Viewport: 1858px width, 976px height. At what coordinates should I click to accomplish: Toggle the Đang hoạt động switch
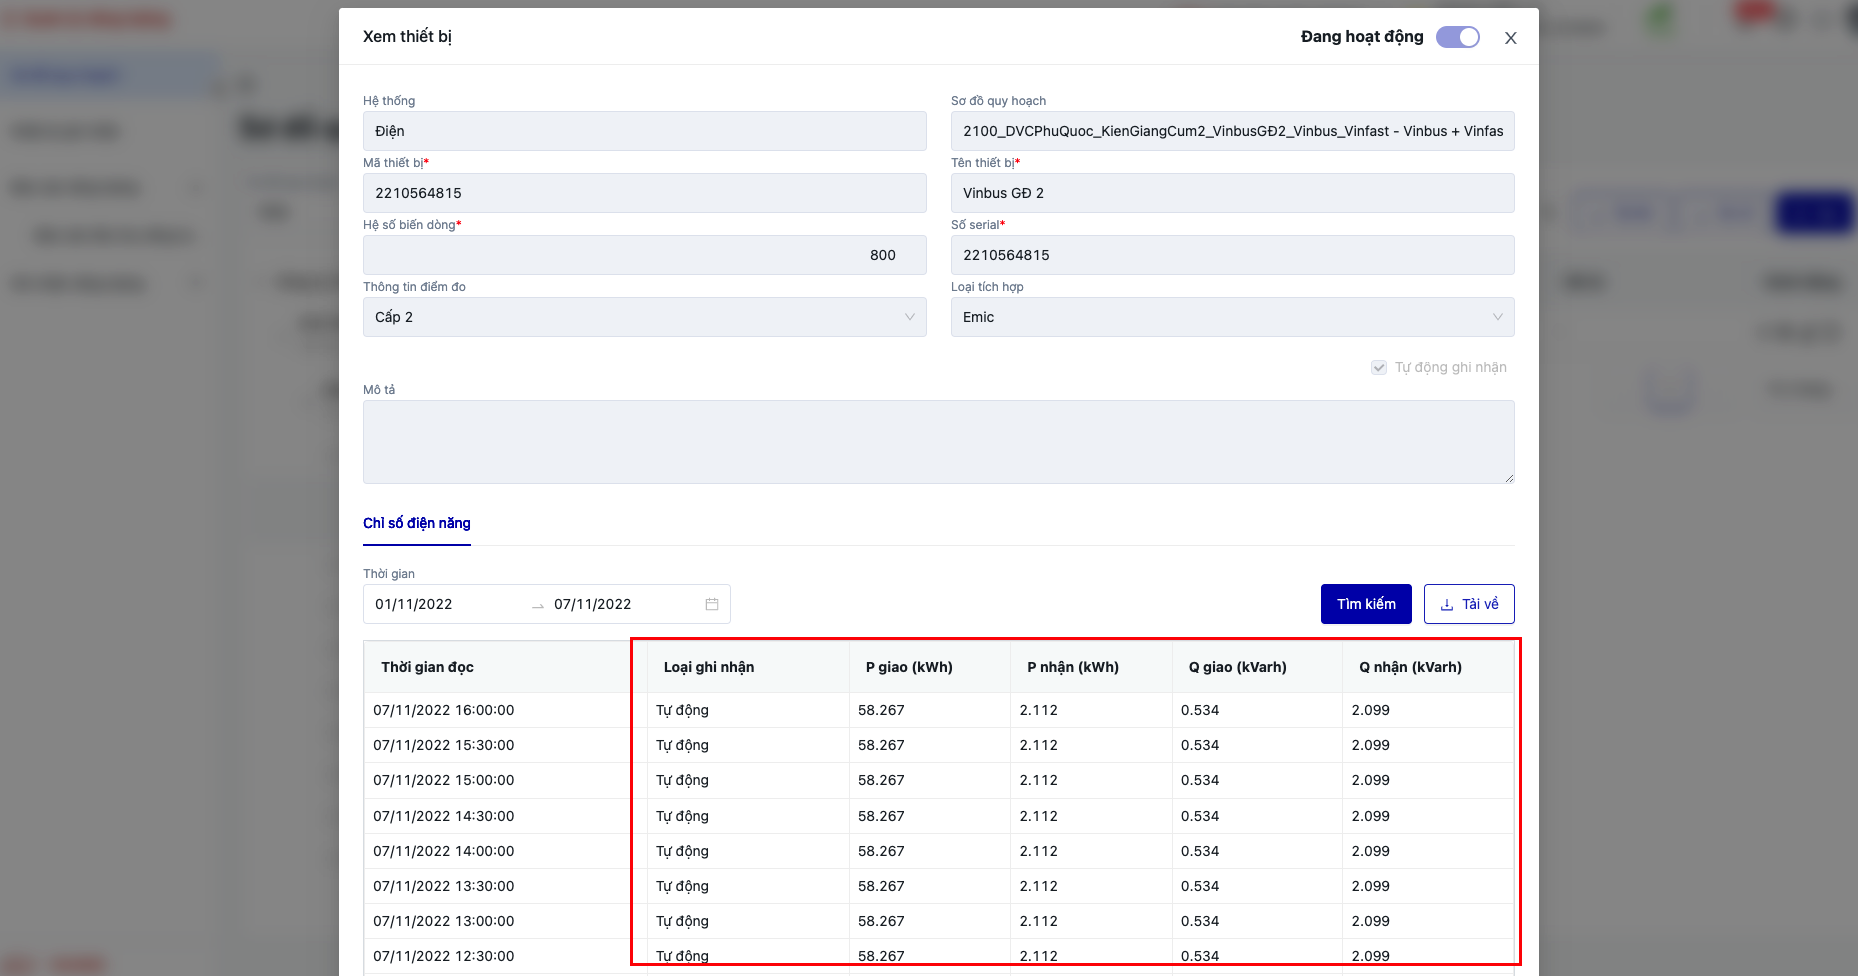[1457, 37]
